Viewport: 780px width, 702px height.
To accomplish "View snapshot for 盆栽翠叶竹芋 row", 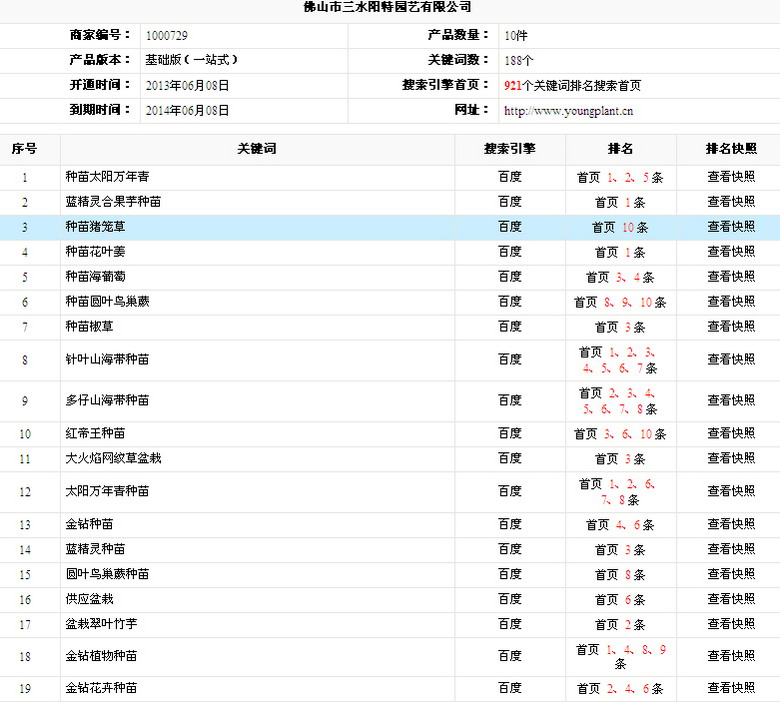I will coord(731,624).
